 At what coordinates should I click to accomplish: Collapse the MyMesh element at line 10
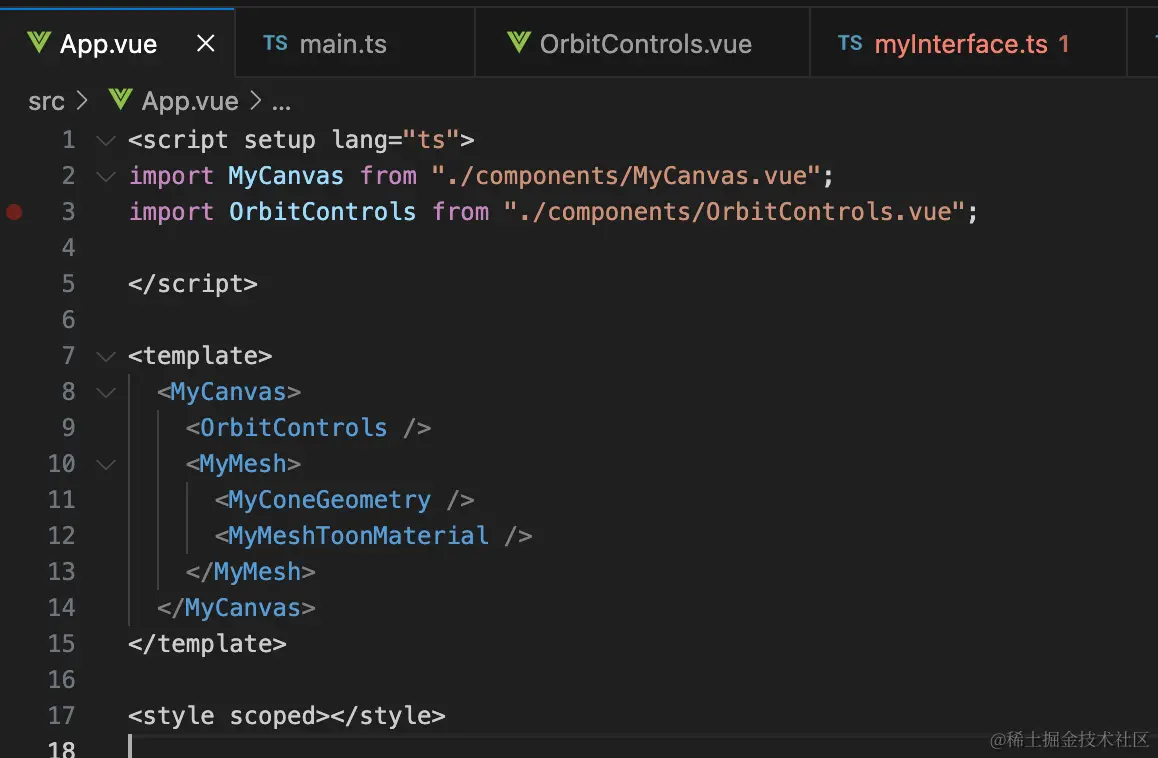(106, 465)
